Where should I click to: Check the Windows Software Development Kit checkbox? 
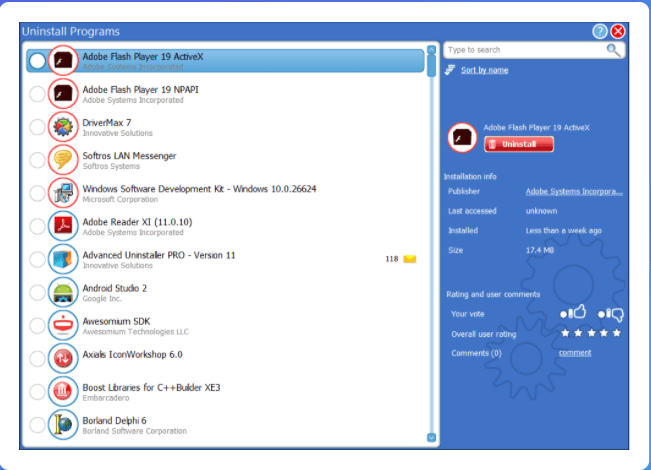[37, 193]
